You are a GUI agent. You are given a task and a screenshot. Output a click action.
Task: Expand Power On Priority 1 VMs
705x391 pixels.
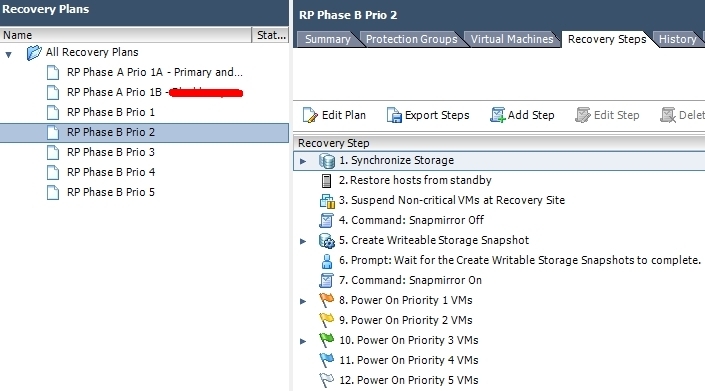(x=303, y=301)
